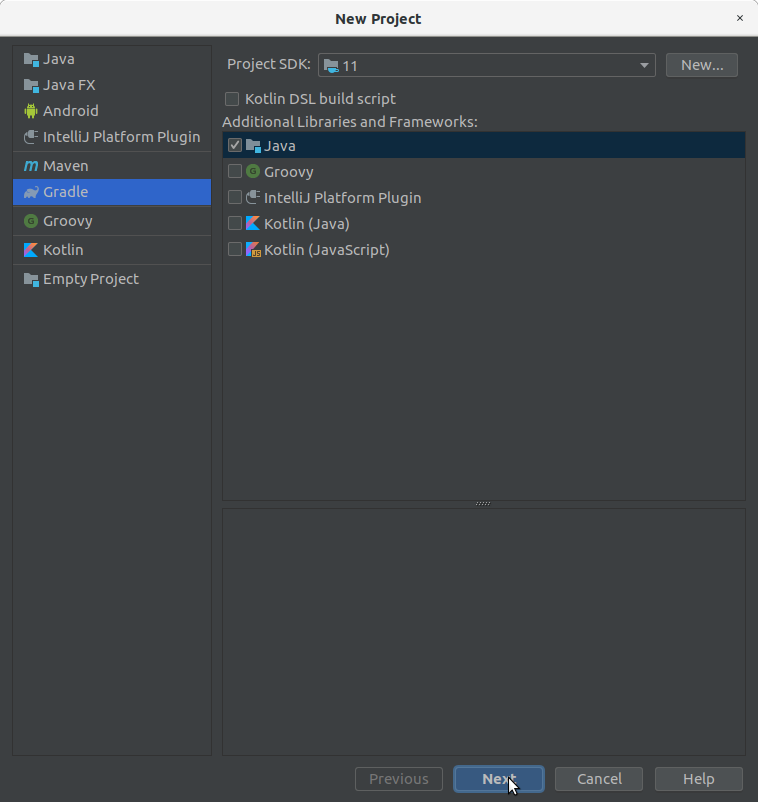Check the Groovy framework checkbox
The height and width of the screenshot is (802, 758).
(235, 171)
